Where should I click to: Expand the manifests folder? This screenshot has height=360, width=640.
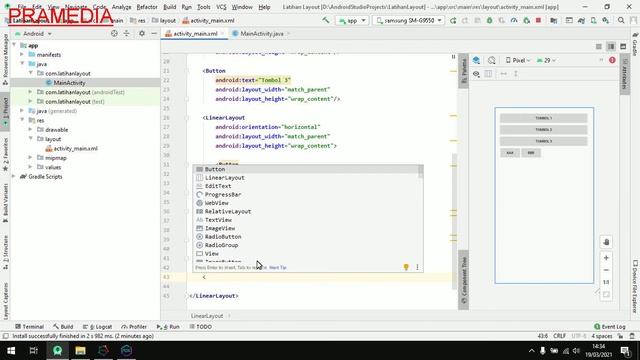tap(22, 55)
